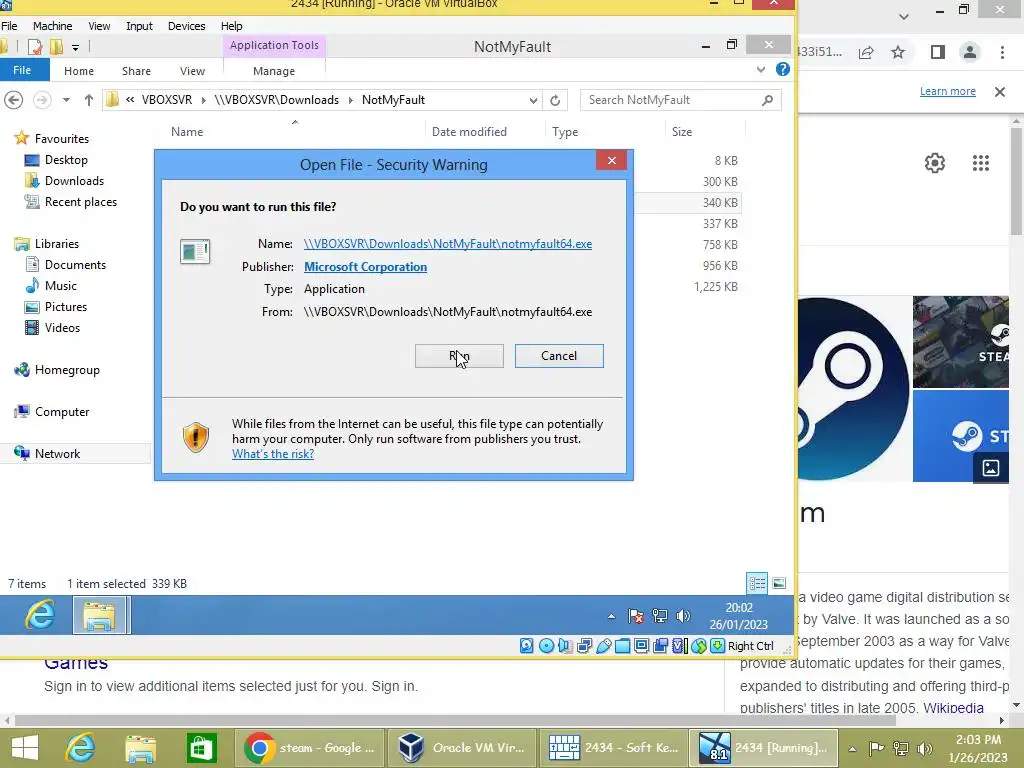
Task: Go up one folder level in Explorer
Action: [x=89, y=100]
